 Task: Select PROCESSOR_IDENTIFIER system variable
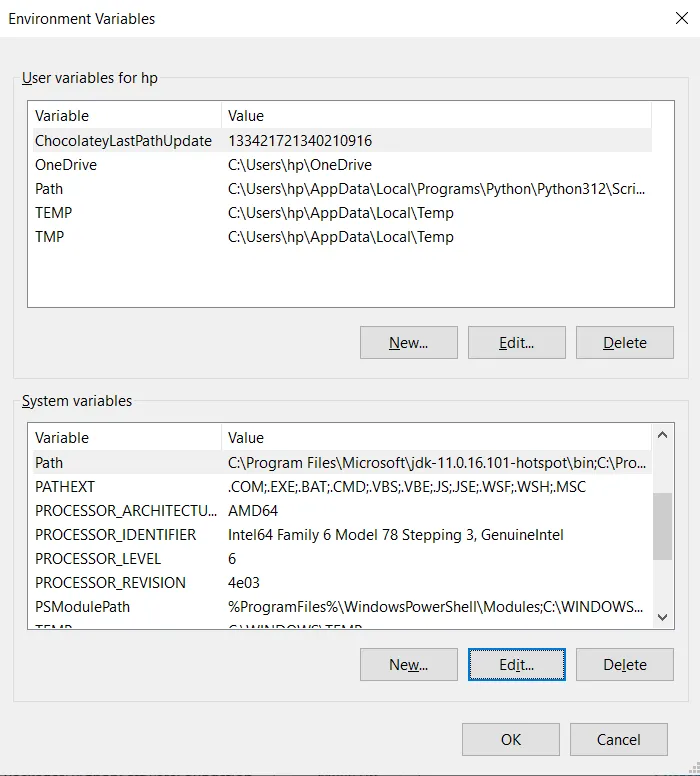click(115, 535)
